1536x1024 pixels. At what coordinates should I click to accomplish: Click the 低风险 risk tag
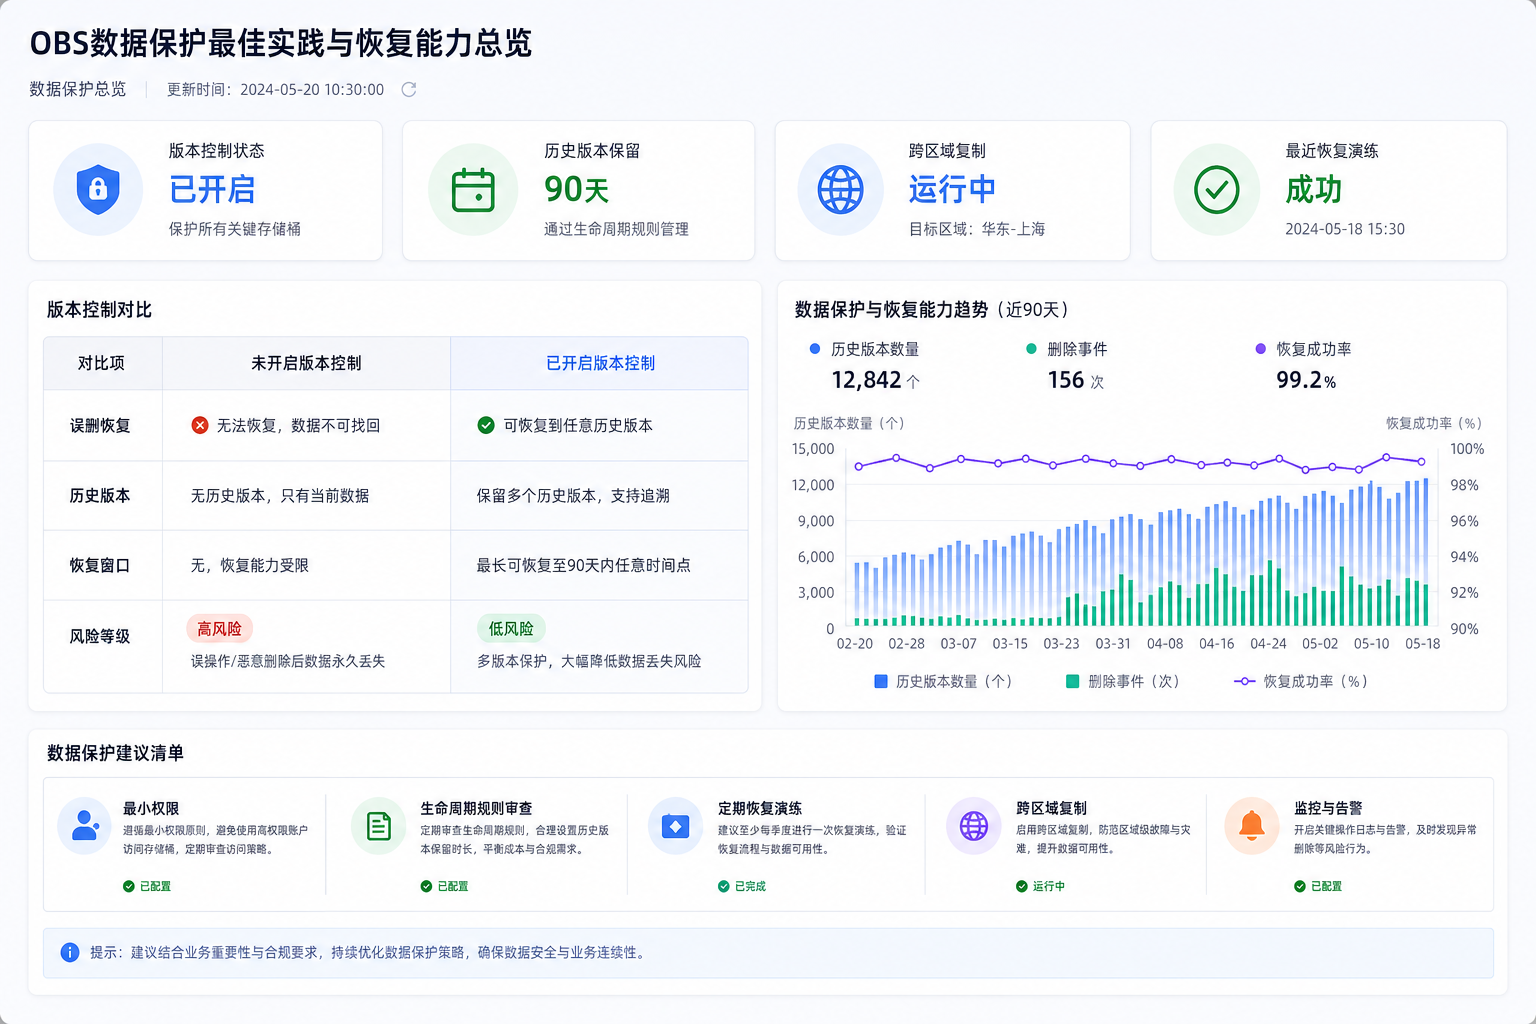tap(511, 628)
